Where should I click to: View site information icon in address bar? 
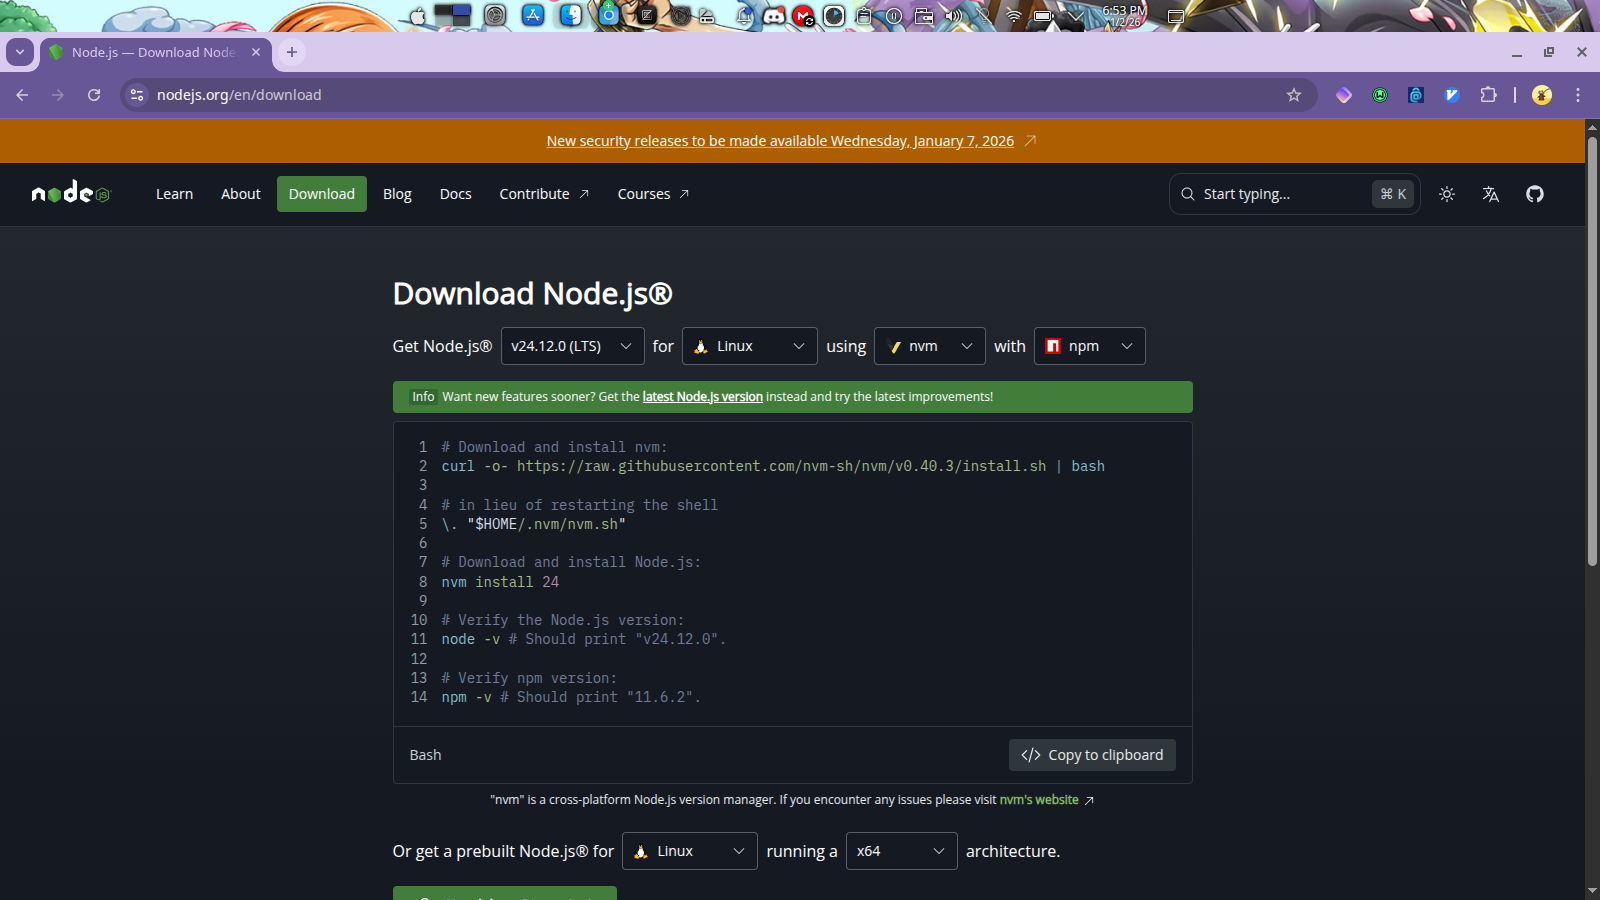pyautogui.click(x=137, y=95)
